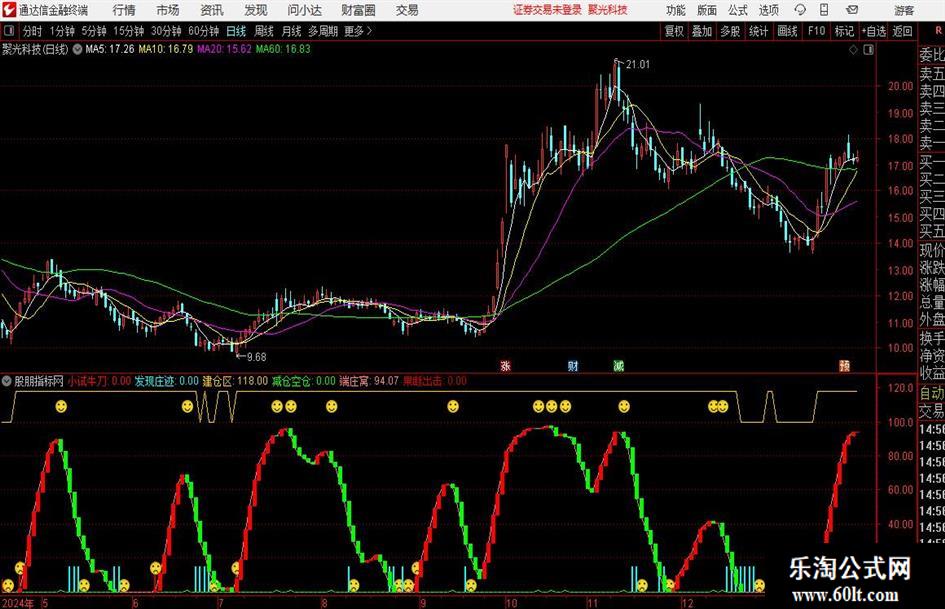
Task: Open the 版面 menu
Action: pyautogui.click(x=707, y=10)
